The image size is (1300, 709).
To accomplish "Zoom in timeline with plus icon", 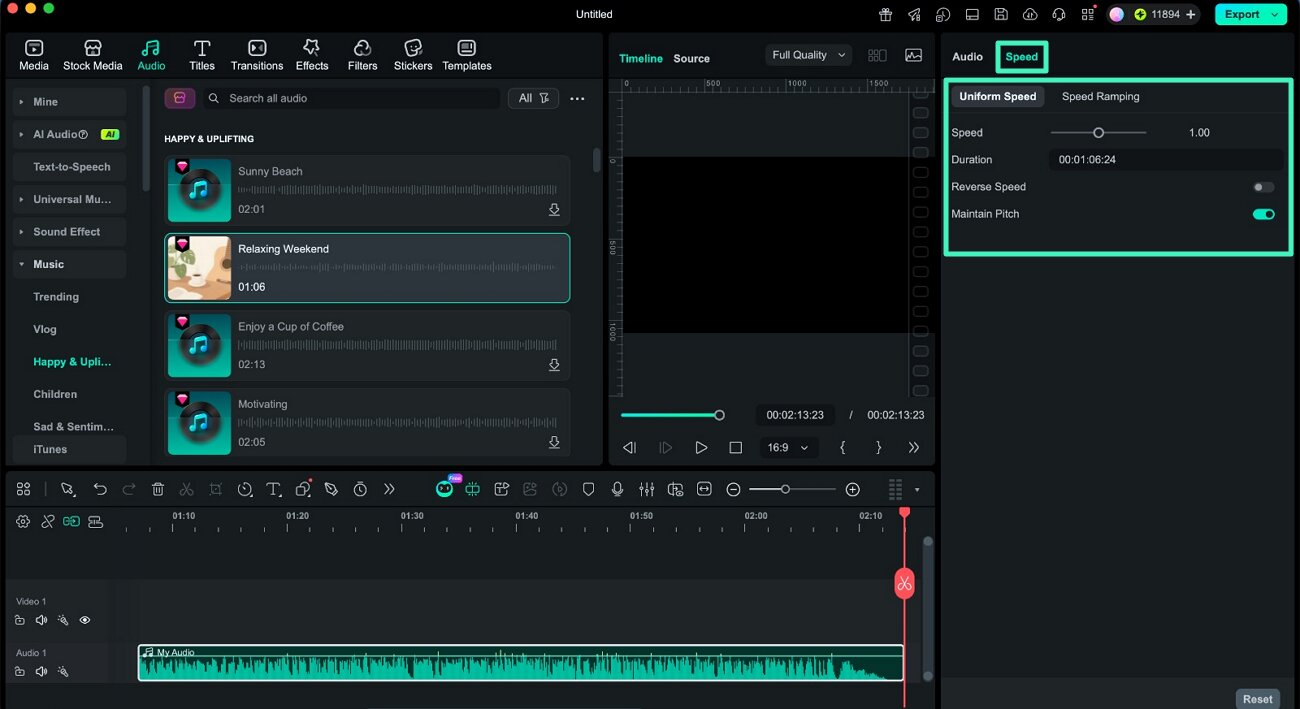I will pos(852,489).
